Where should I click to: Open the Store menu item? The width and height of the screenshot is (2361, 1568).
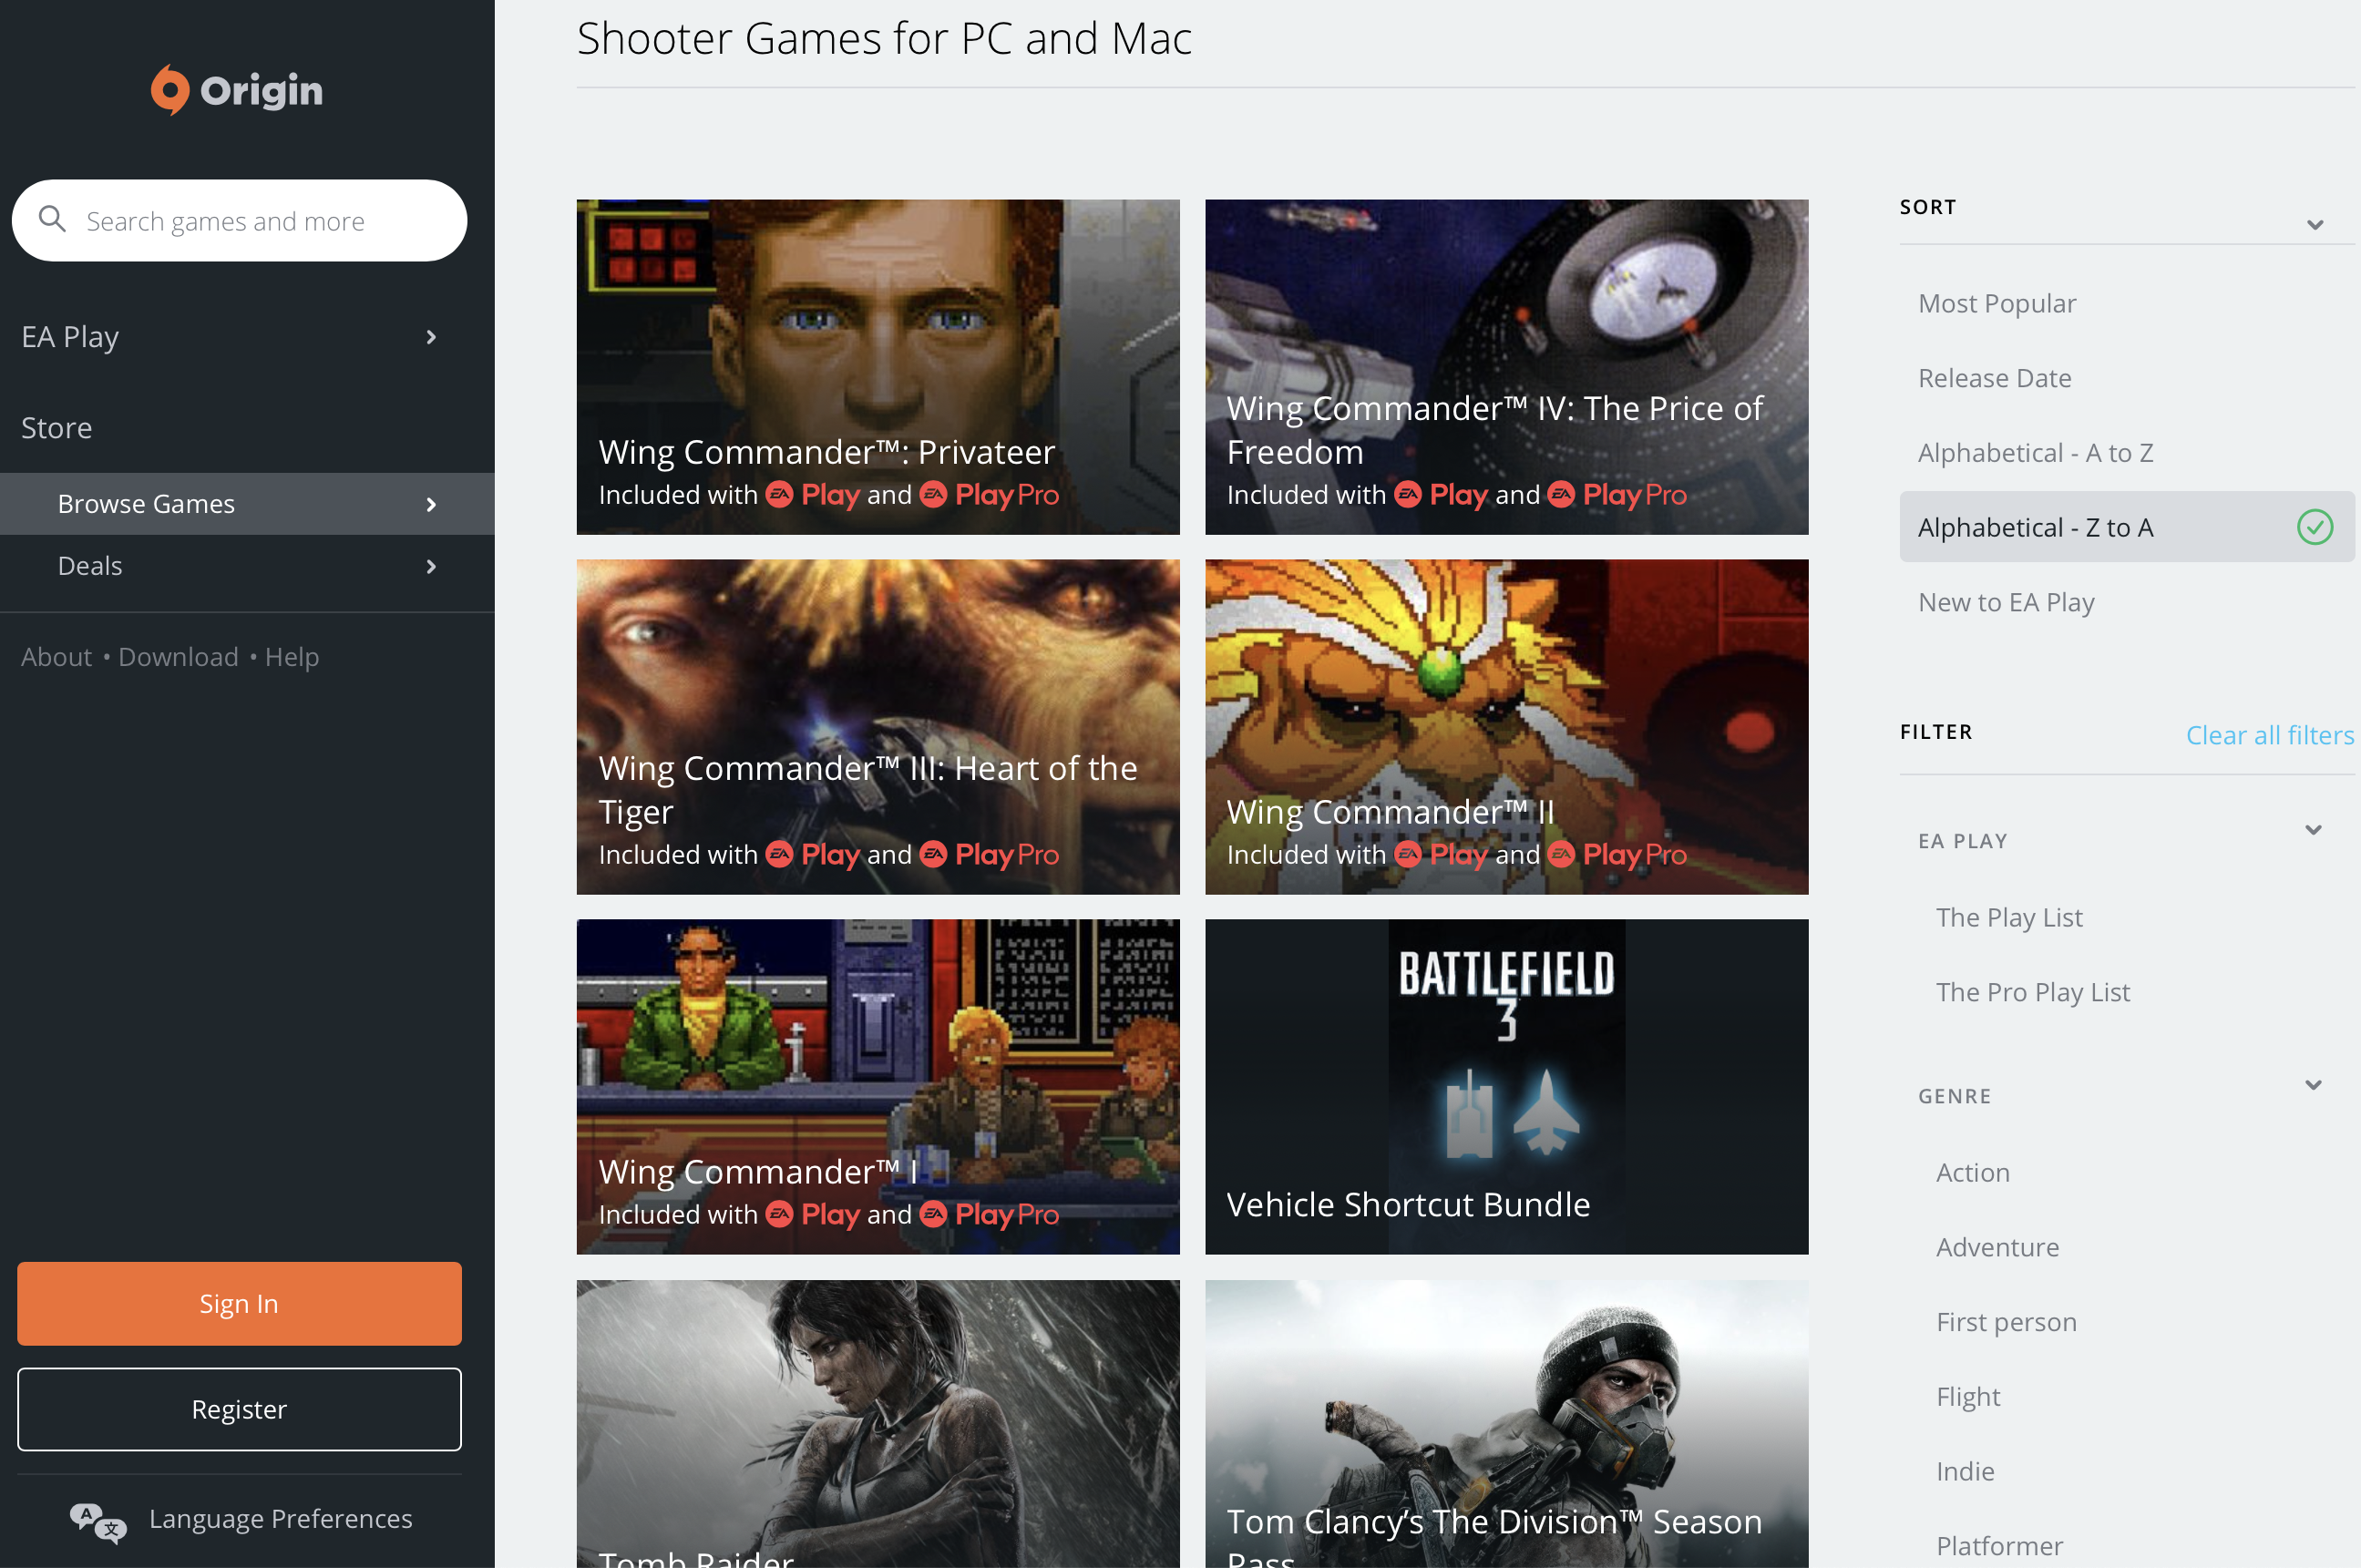57,427
